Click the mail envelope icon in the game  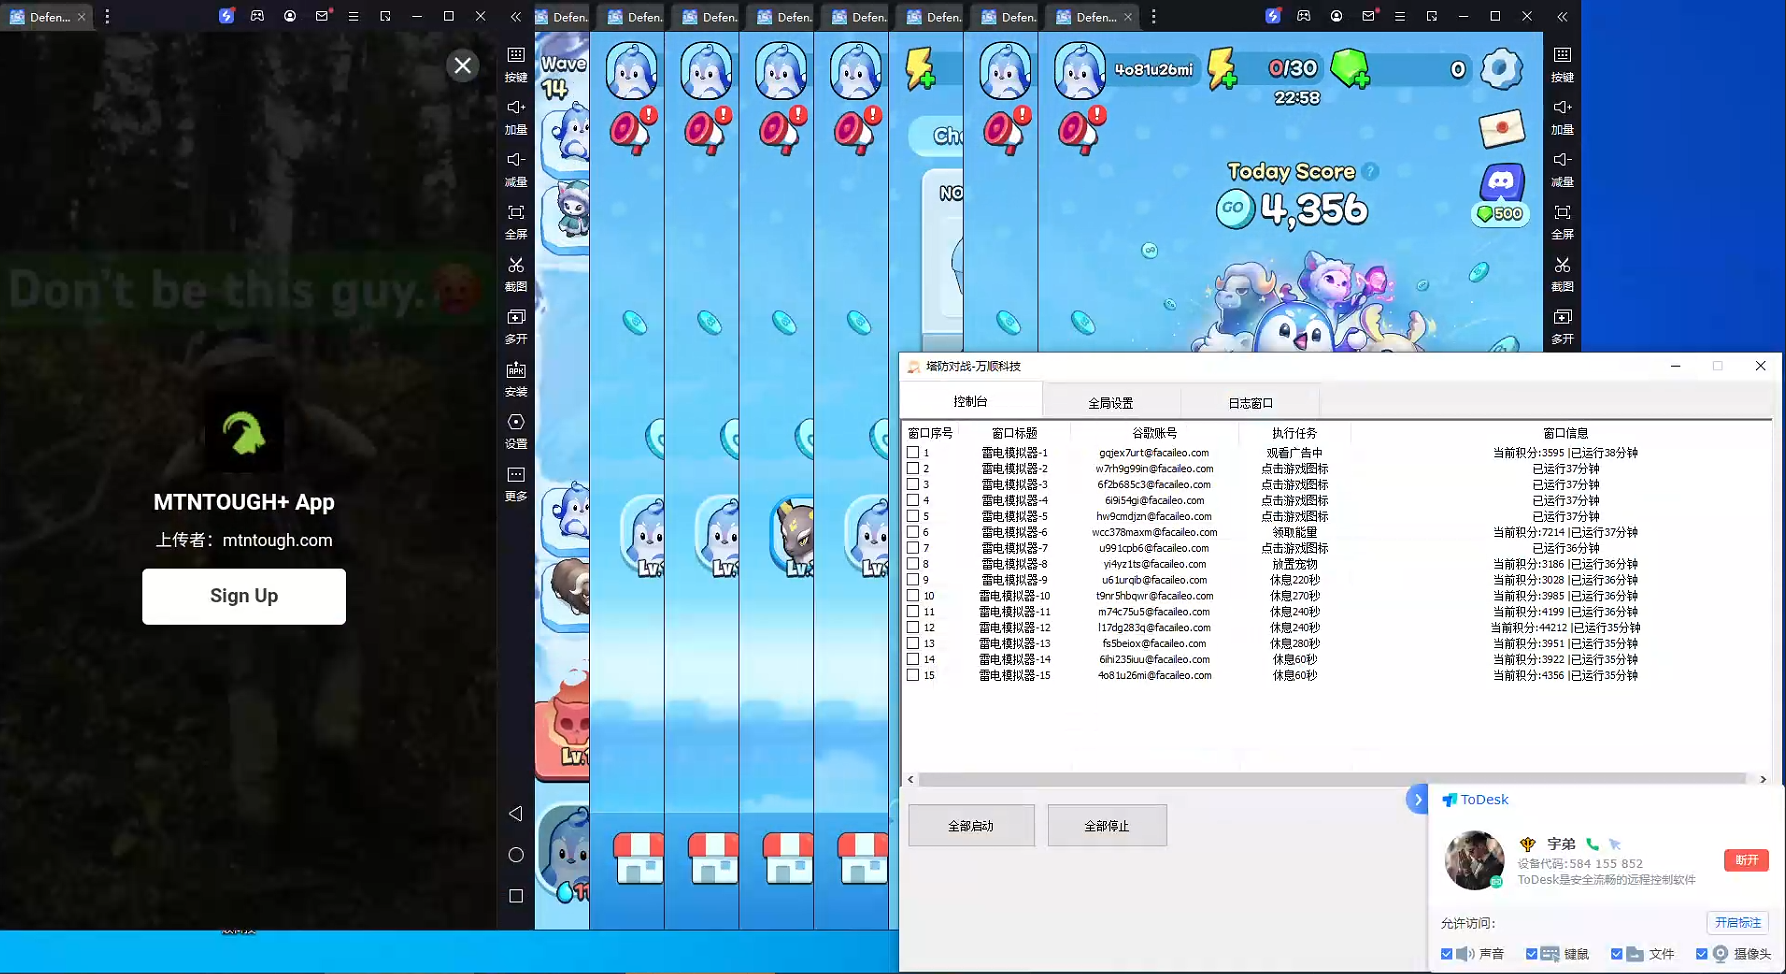click(1501, 128)
